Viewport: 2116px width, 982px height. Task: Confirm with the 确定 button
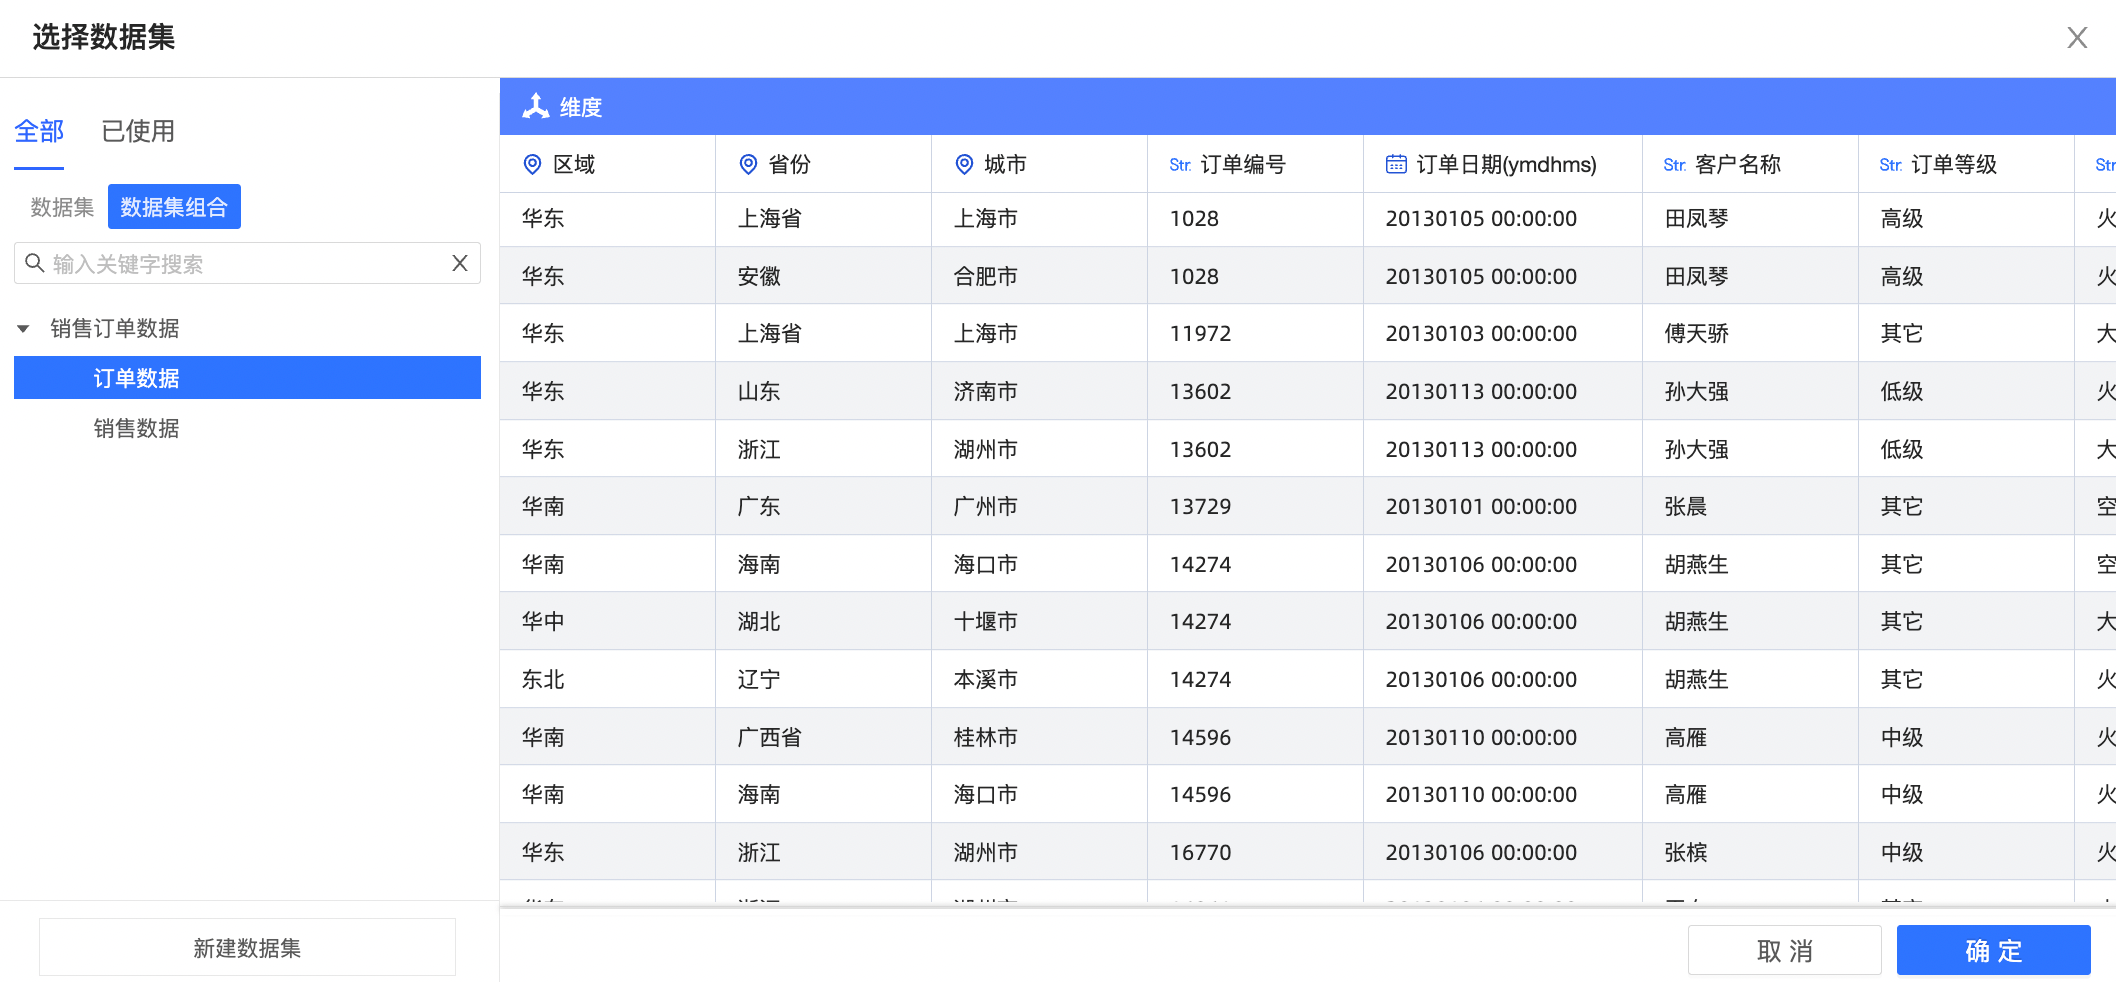point(1993,950)
